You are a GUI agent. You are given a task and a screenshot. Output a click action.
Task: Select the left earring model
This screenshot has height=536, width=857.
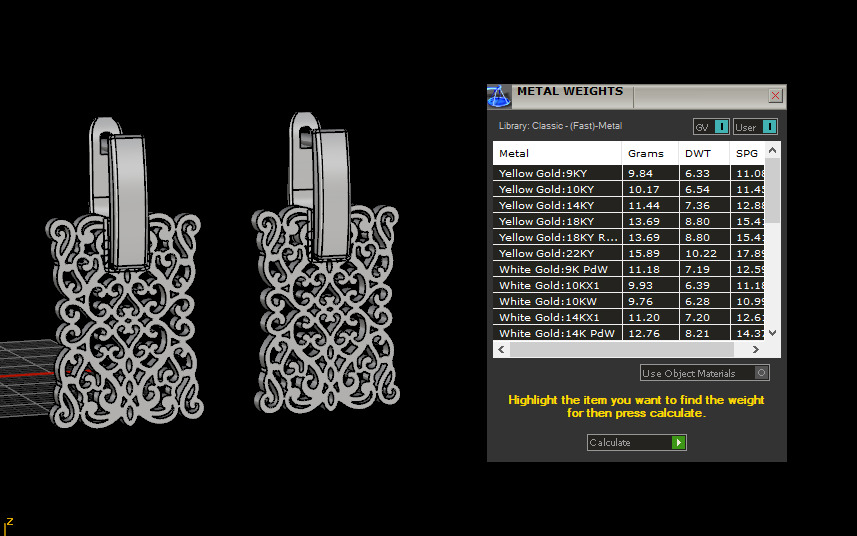tap(125, 272)
